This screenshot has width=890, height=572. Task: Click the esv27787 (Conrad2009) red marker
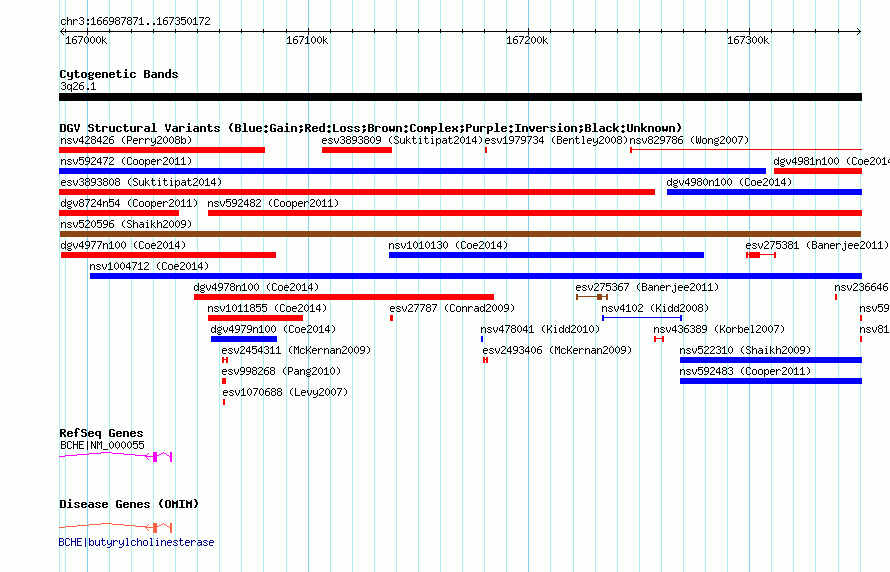(x=391, y=318)
